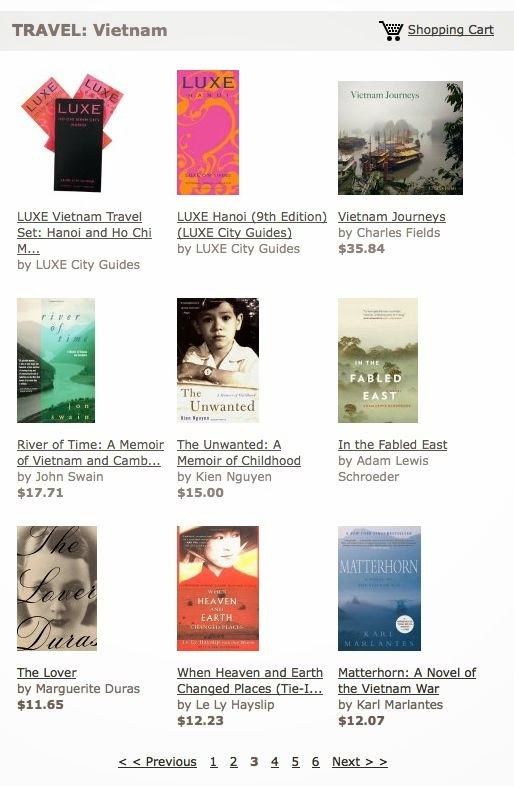Click the Matterhorn book cover thumbnail
Image resolution: width=514 pixels, height=786 pixels.
379,588
